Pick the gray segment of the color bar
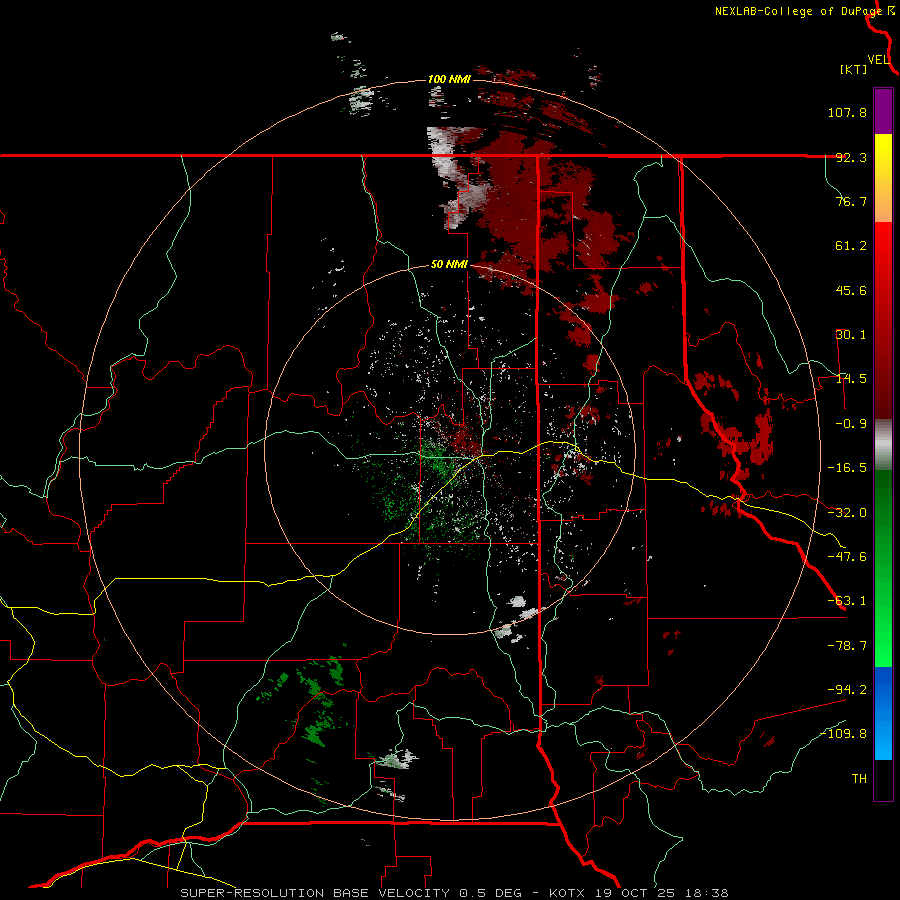This screenshot has height=900, width=900. click(x=883, y=445)
